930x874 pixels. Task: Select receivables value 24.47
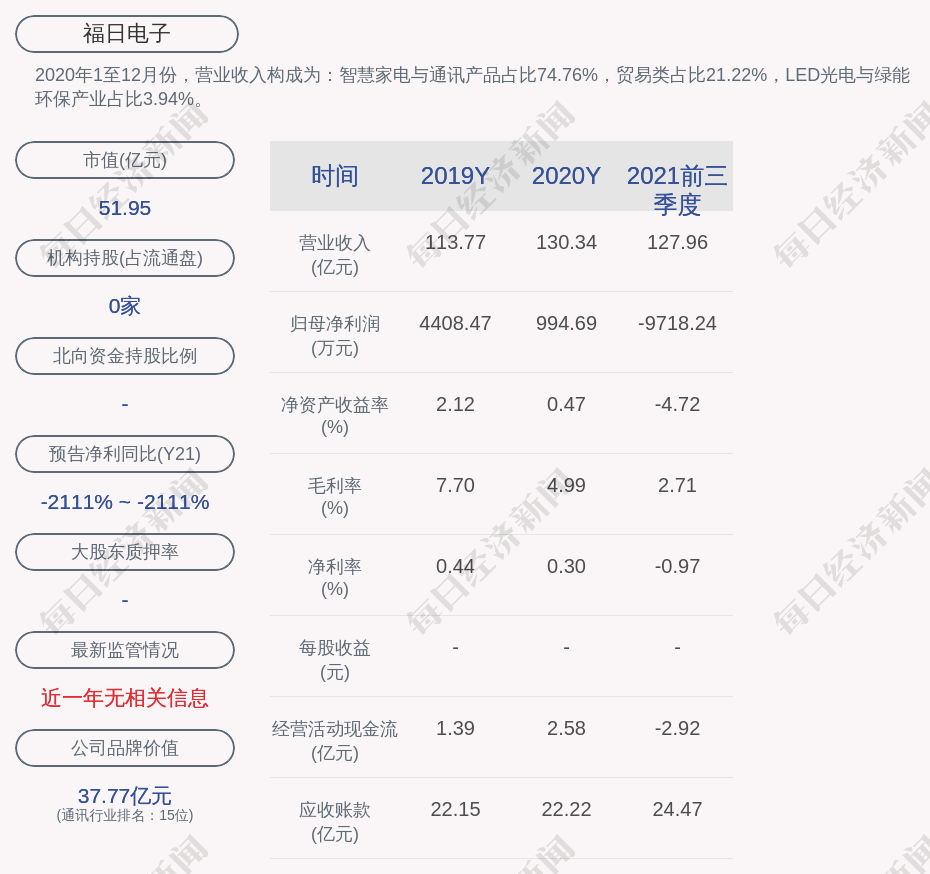677,809
